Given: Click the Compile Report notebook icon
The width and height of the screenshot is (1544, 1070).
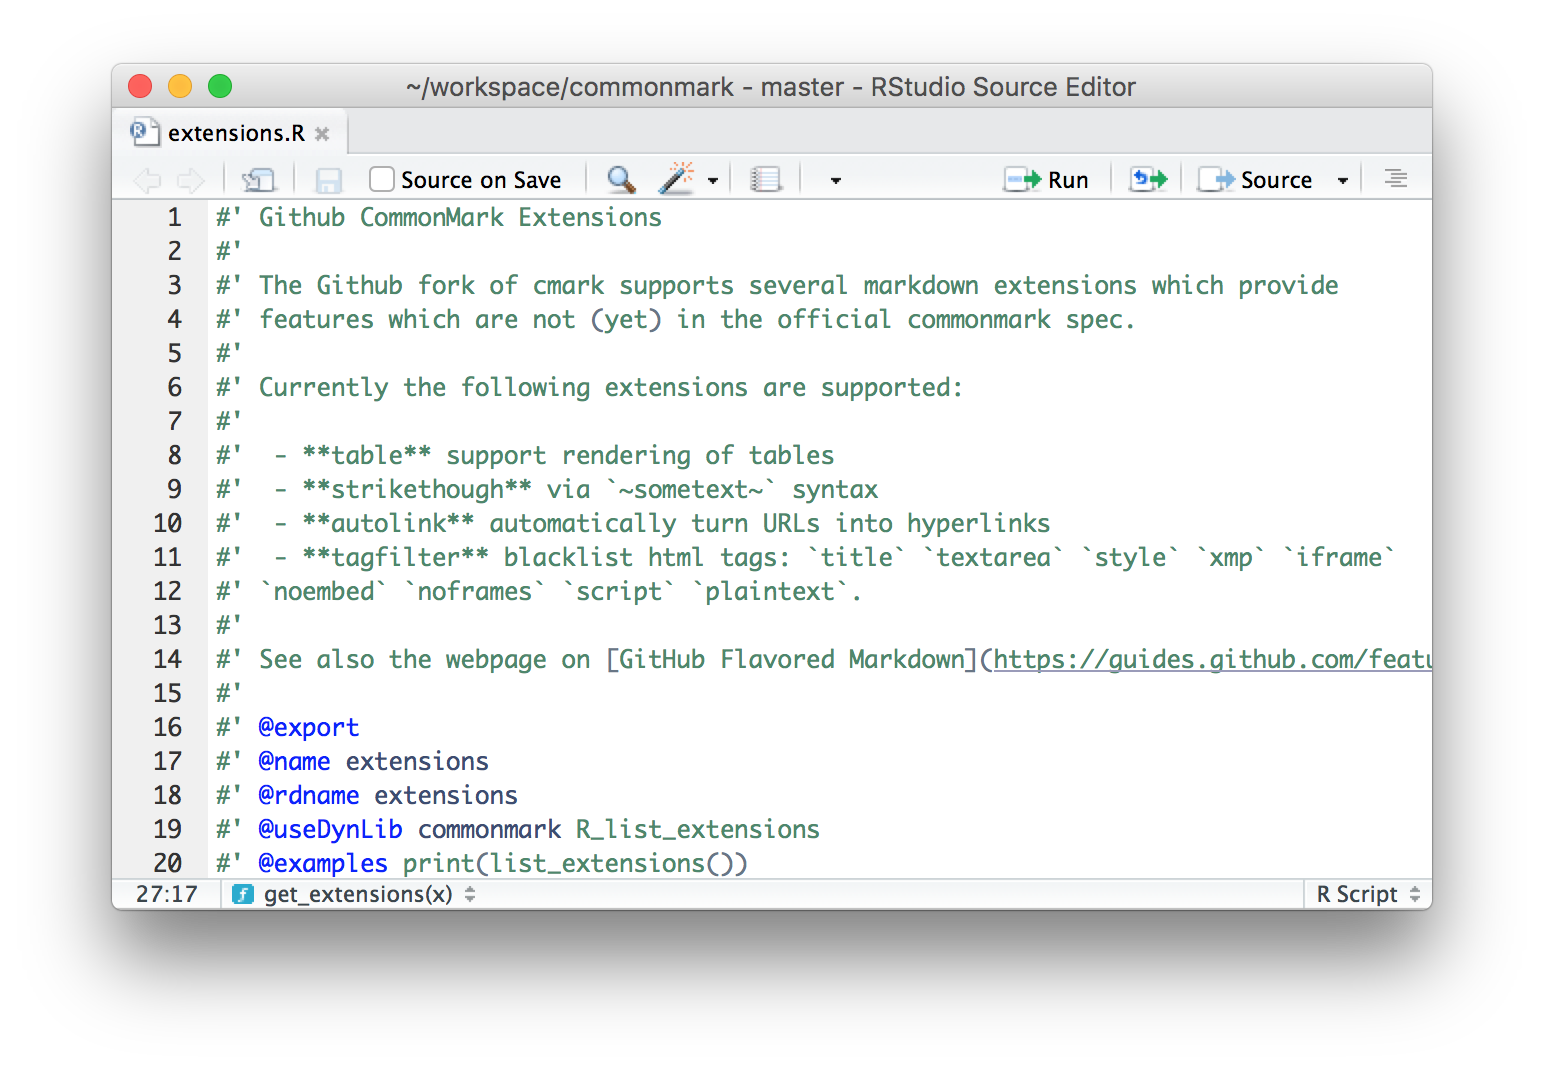Looking at the screenshot, I should (766, 180).
